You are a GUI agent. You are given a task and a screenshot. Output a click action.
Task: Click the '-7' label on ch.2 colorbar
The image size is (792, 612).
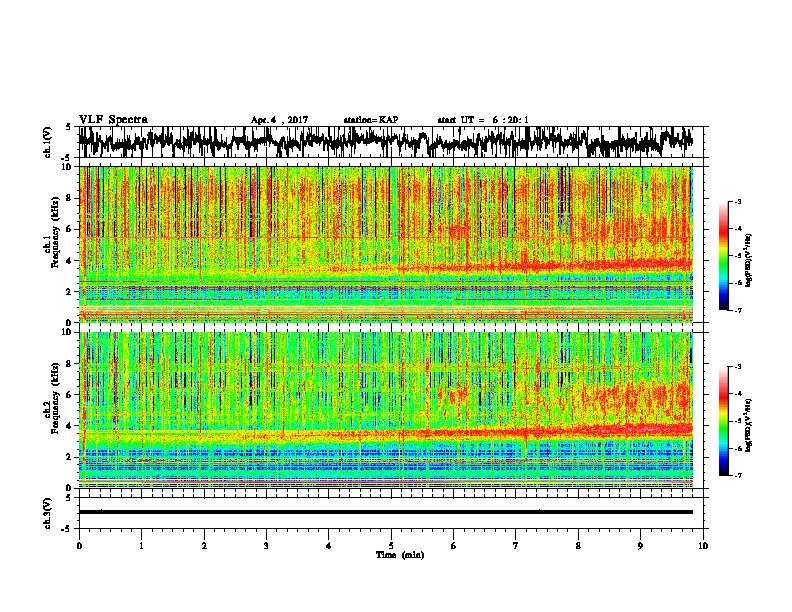(x=738, y=476)
